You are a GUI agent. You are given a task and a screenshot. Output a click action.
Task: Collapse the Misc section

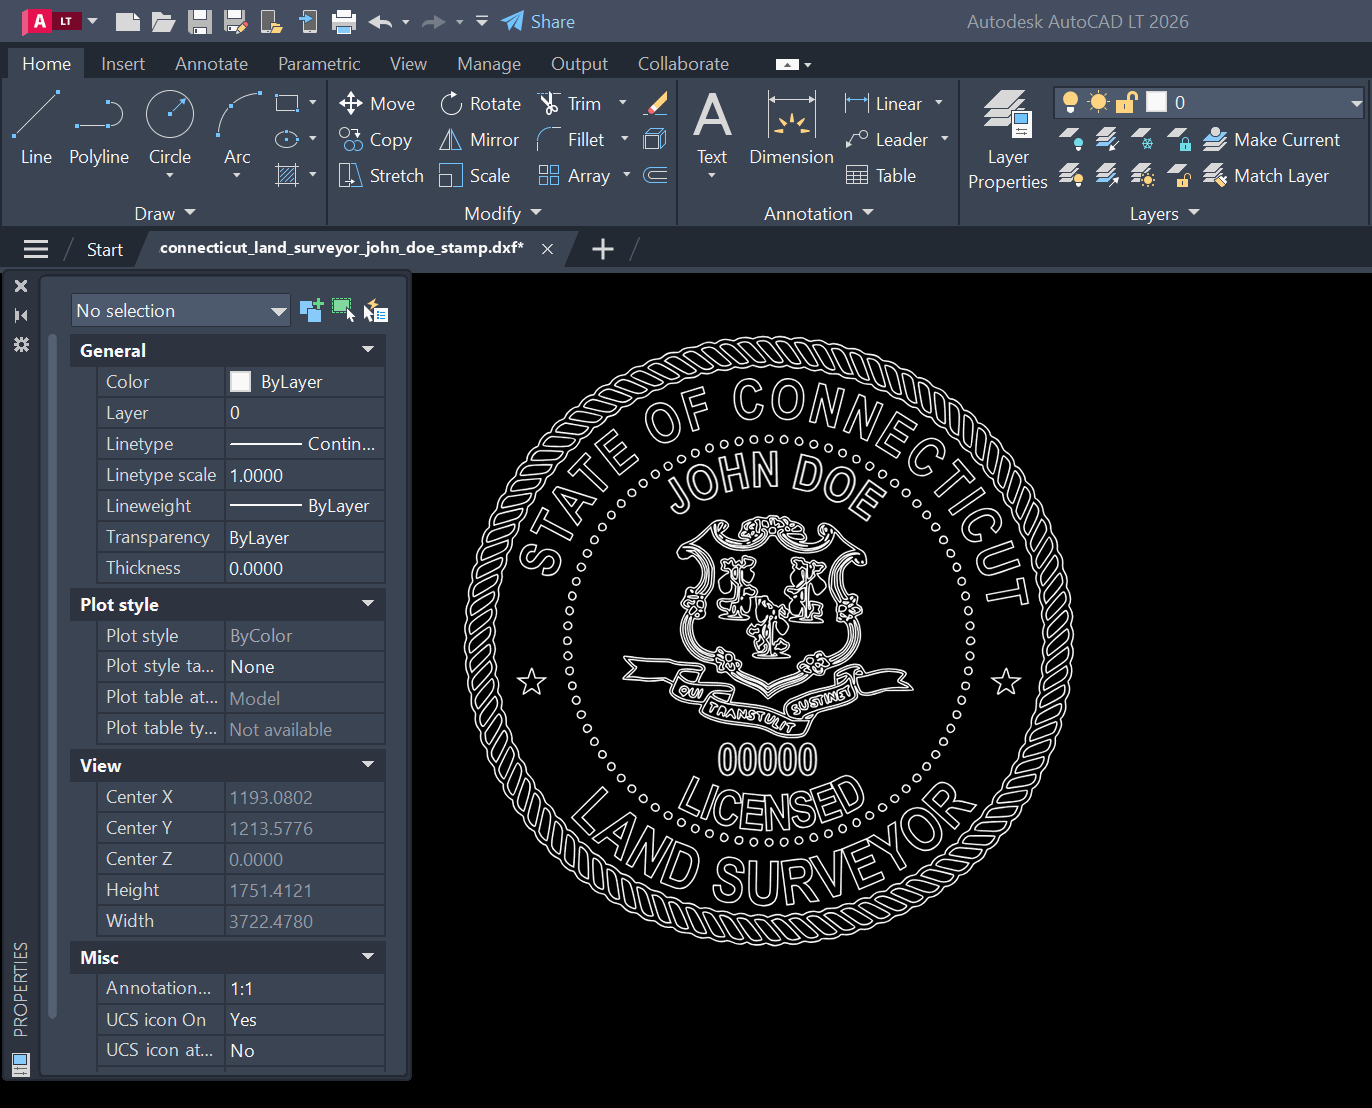(368, 957)
